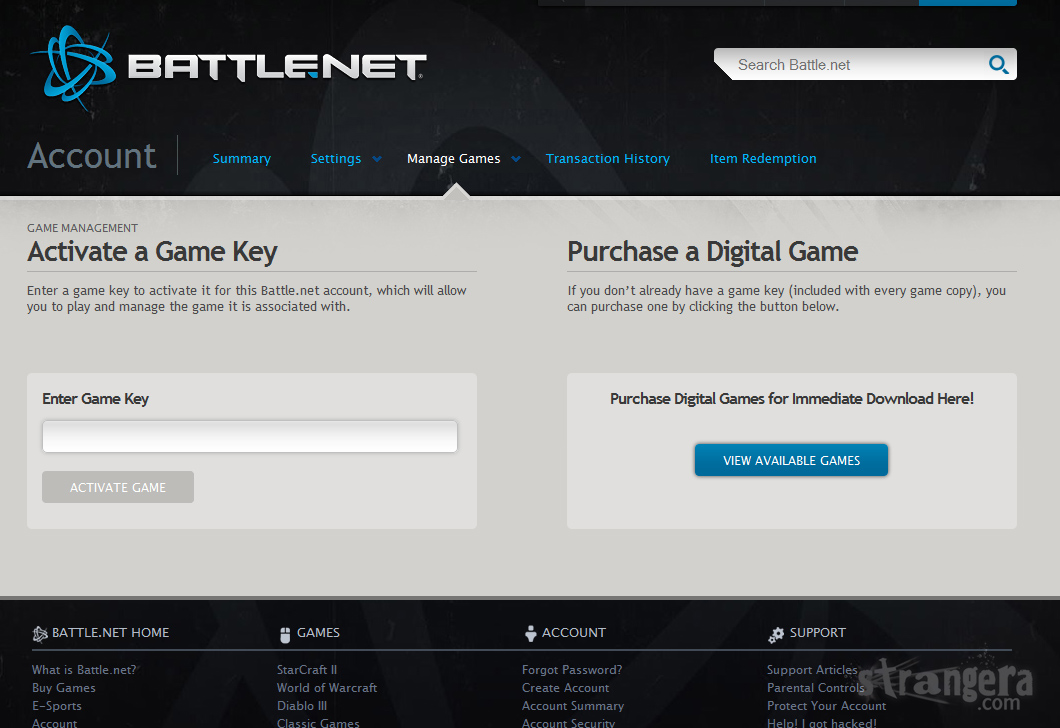Open the Summary tab

coord(242,159)
